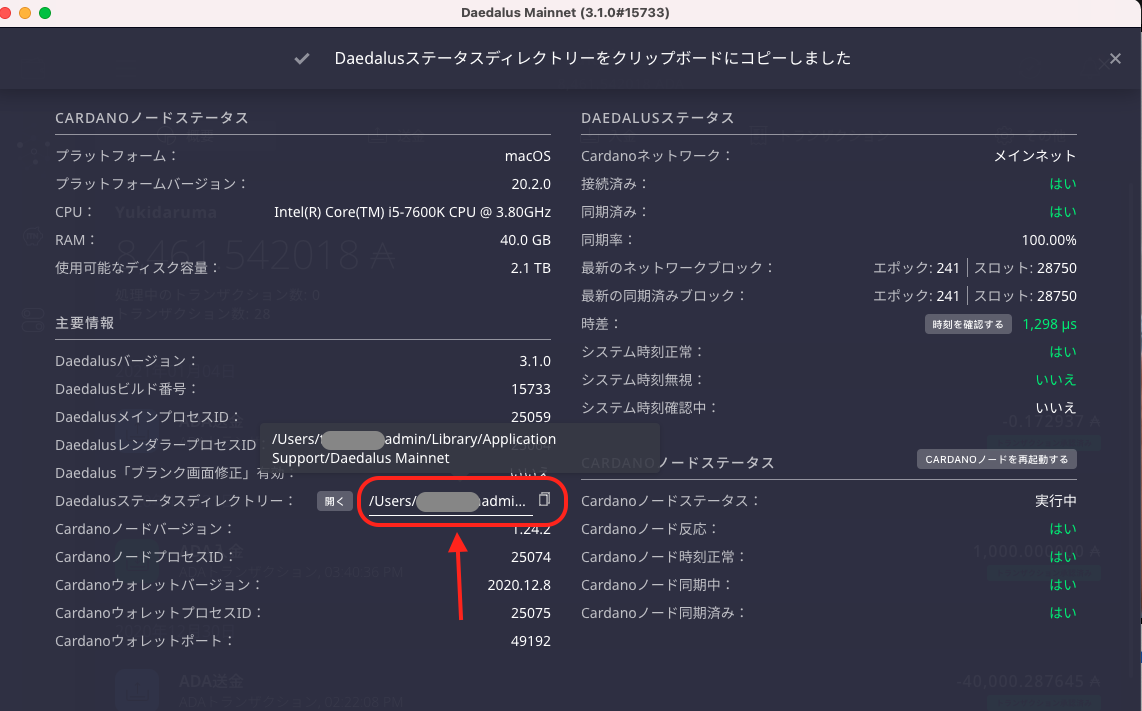Click the Cardano wallet port 49192
Screen dimensions: 1142x711
531,641
